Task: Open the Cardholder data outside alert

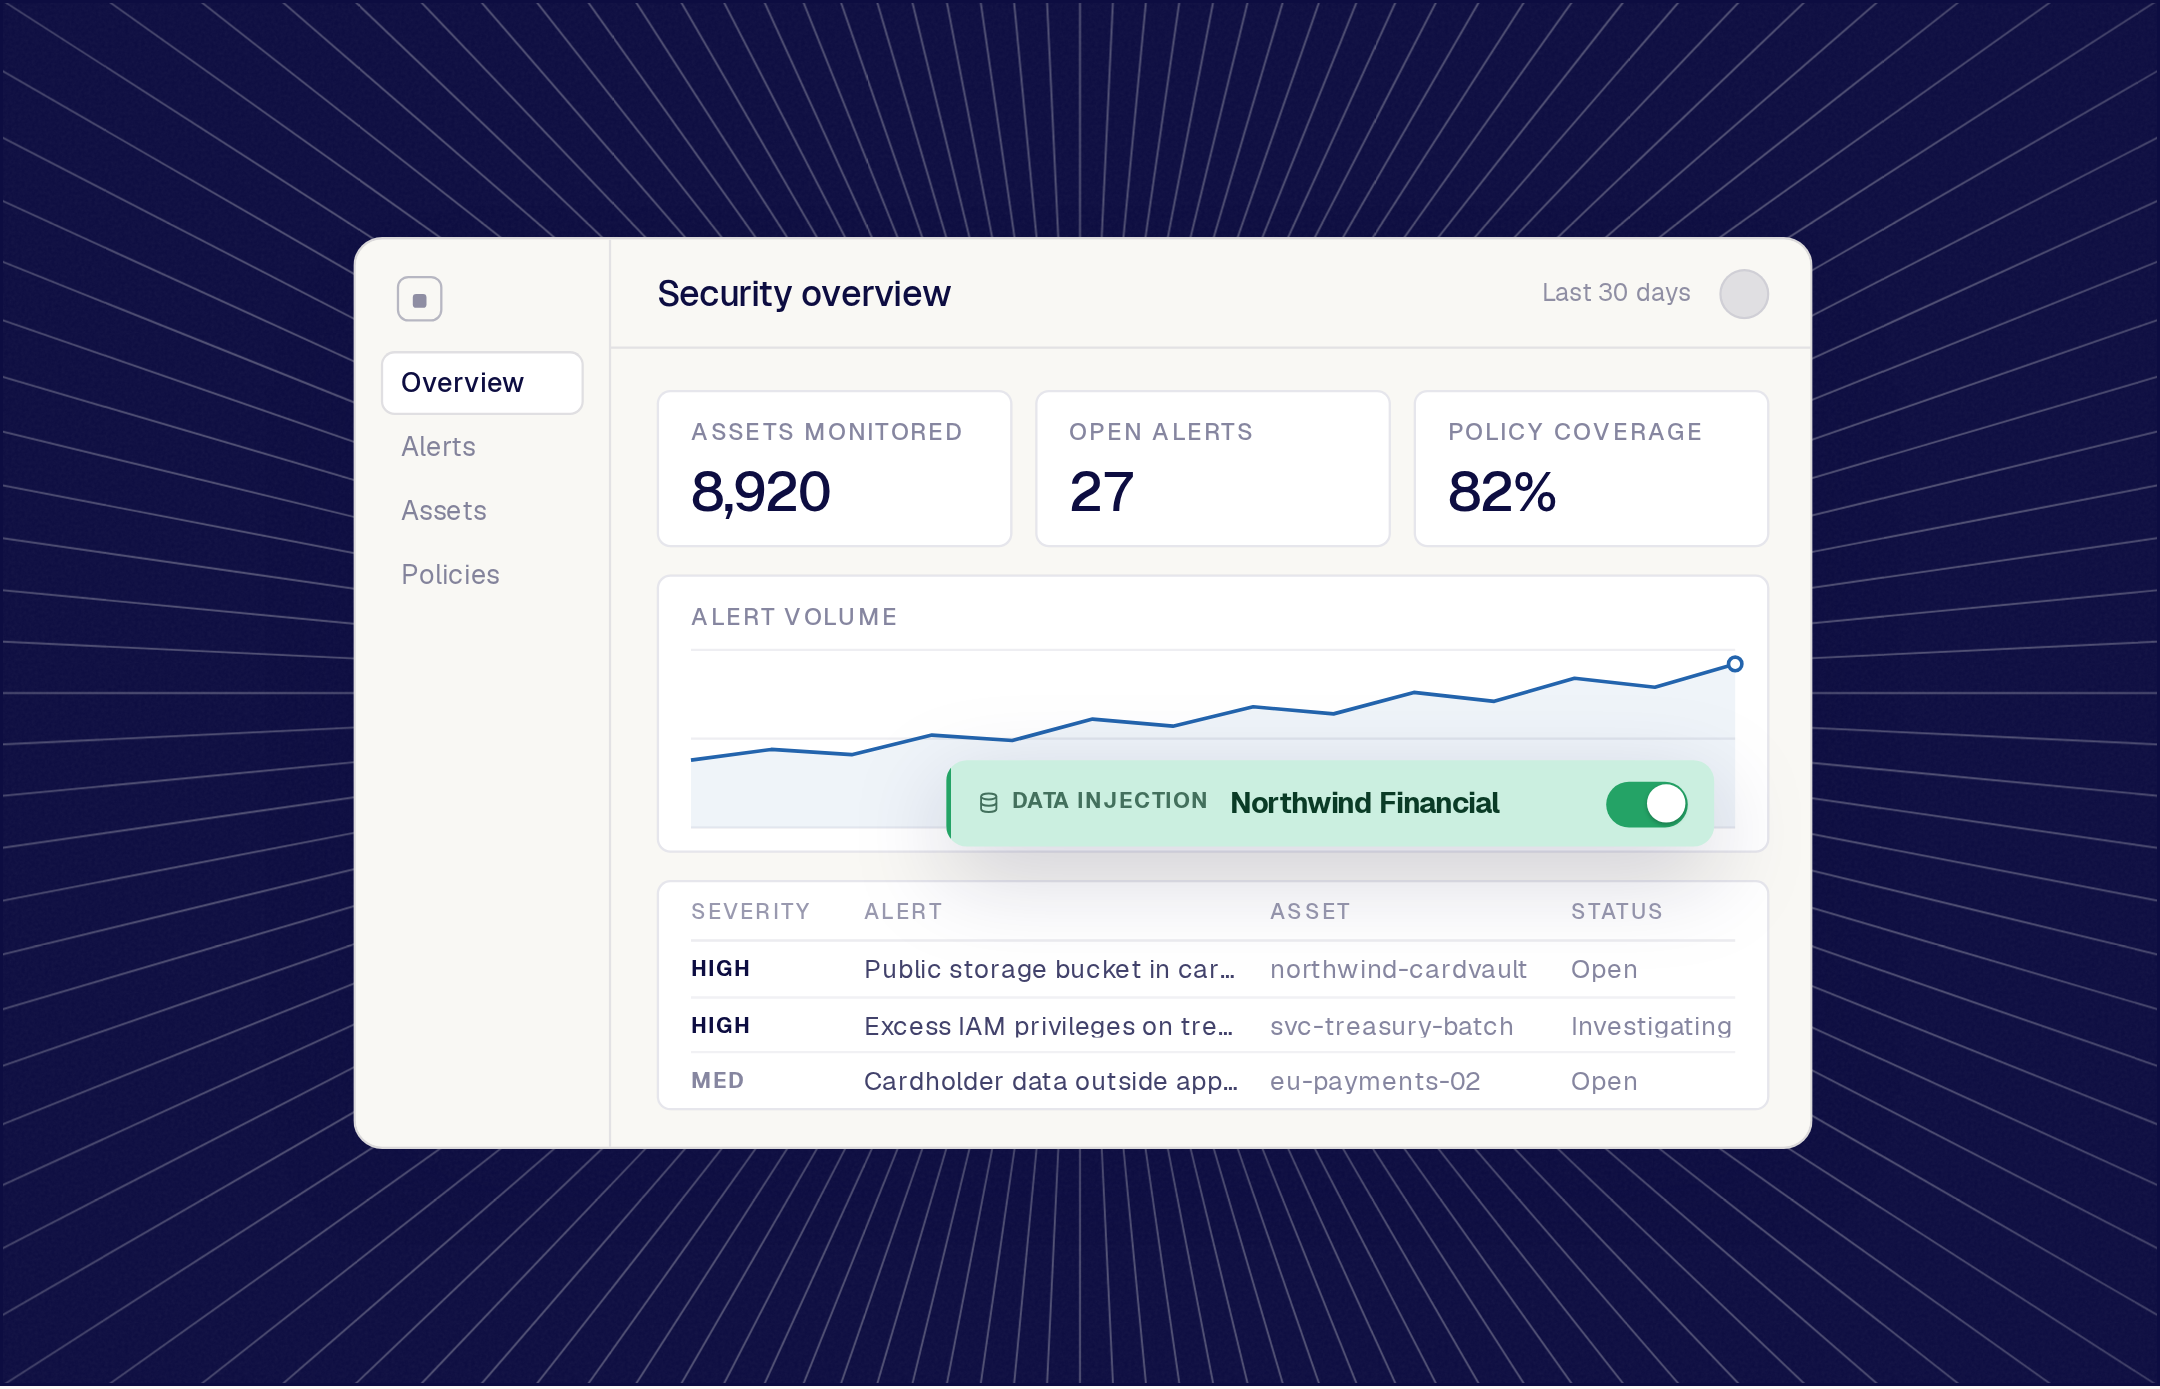Action: (1050, 1082)
